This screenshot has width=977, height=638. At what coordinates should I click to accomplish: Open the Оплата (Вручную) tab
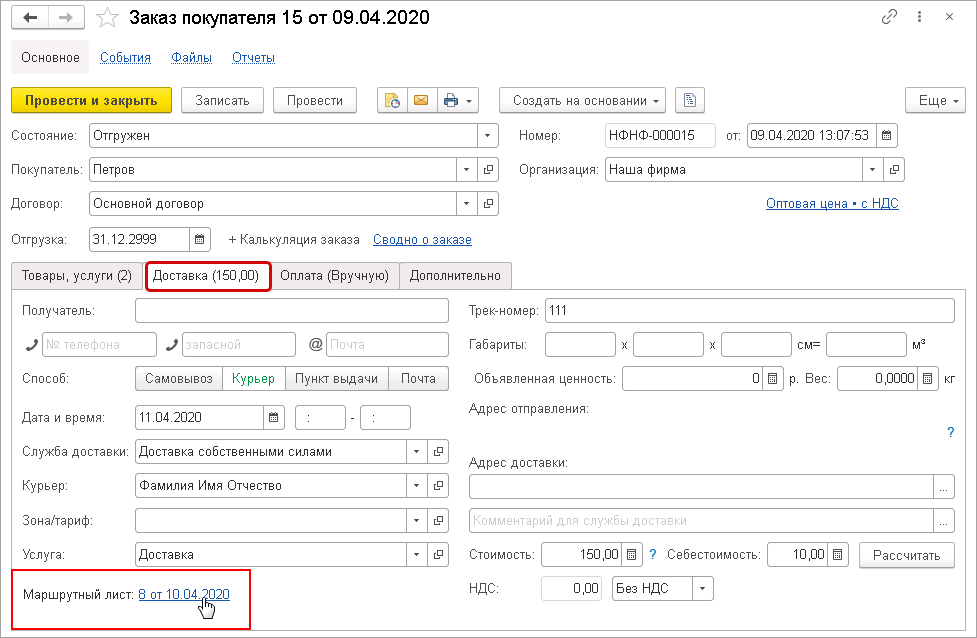coord(334,275)
